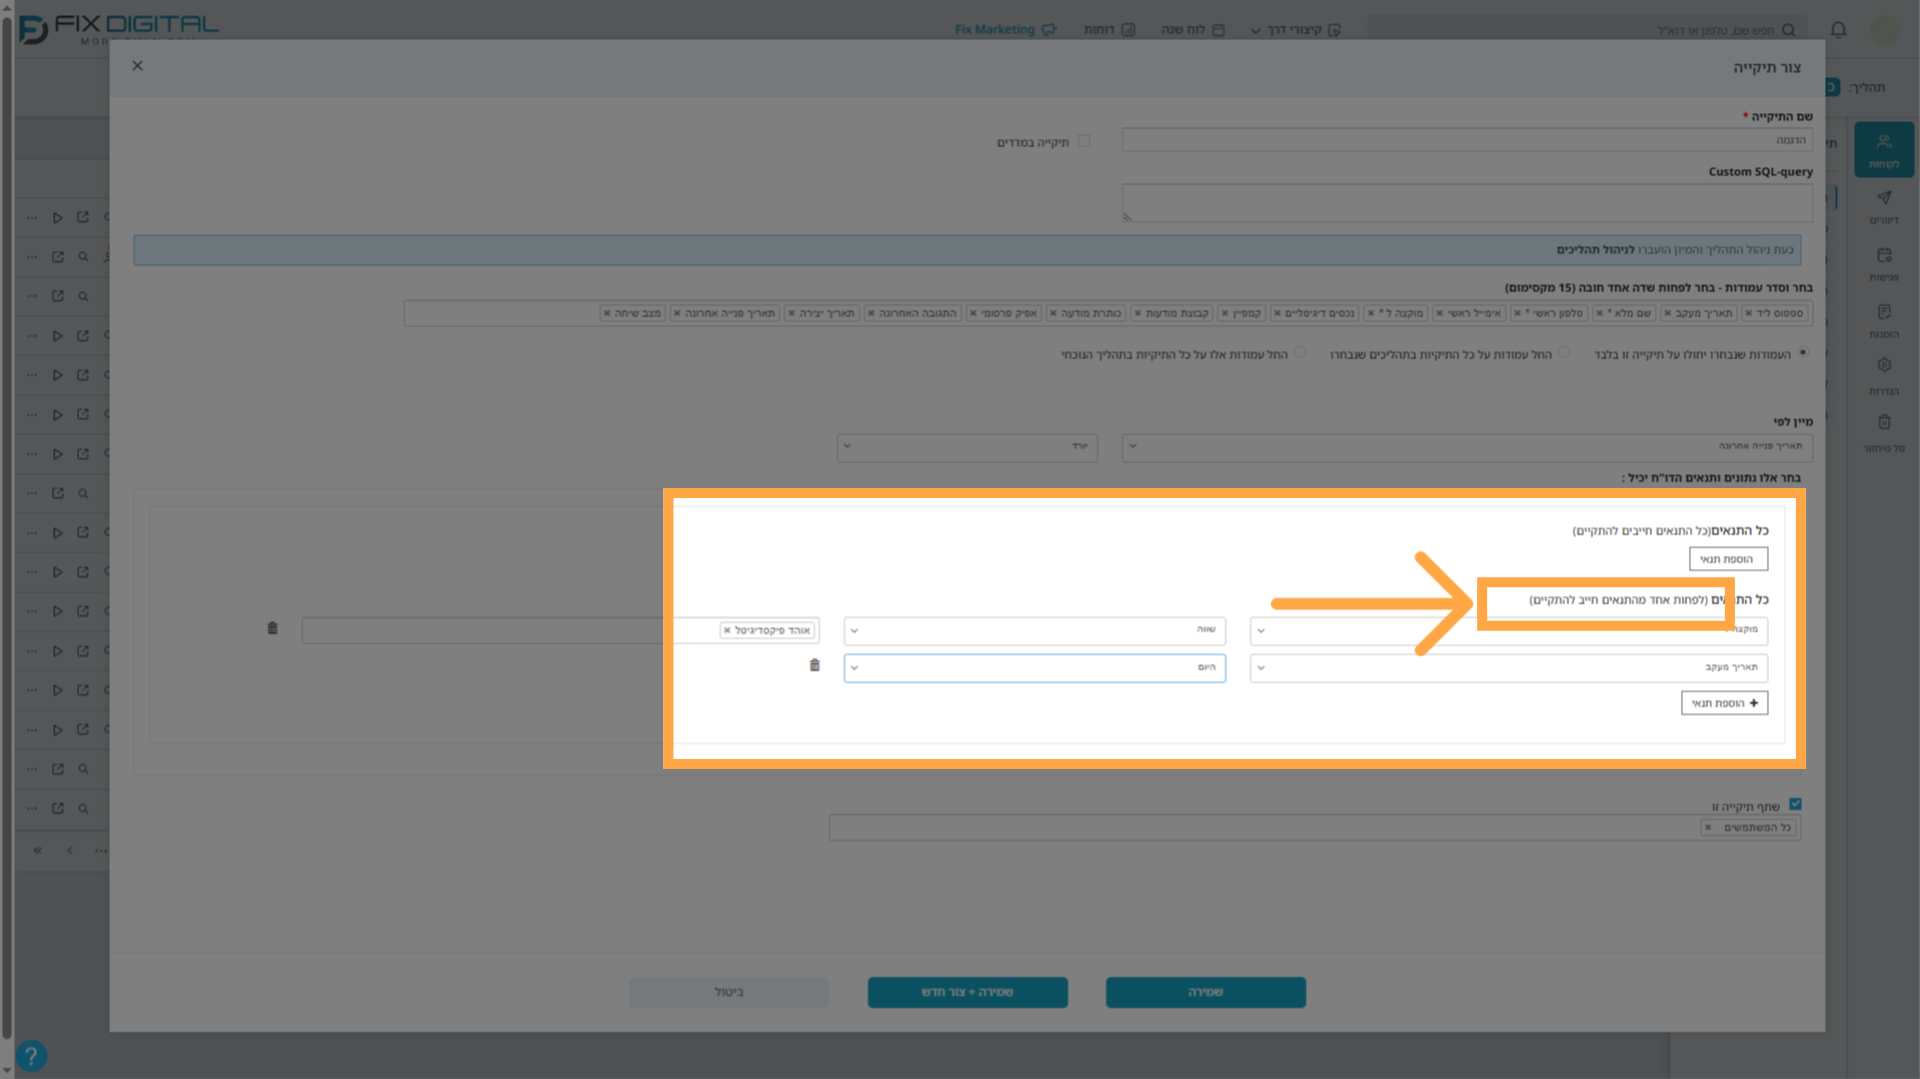Open the 'פגישות' sidebar section
The width and height of the screenshot is (1920, 1079).
tap(1884, 264)
